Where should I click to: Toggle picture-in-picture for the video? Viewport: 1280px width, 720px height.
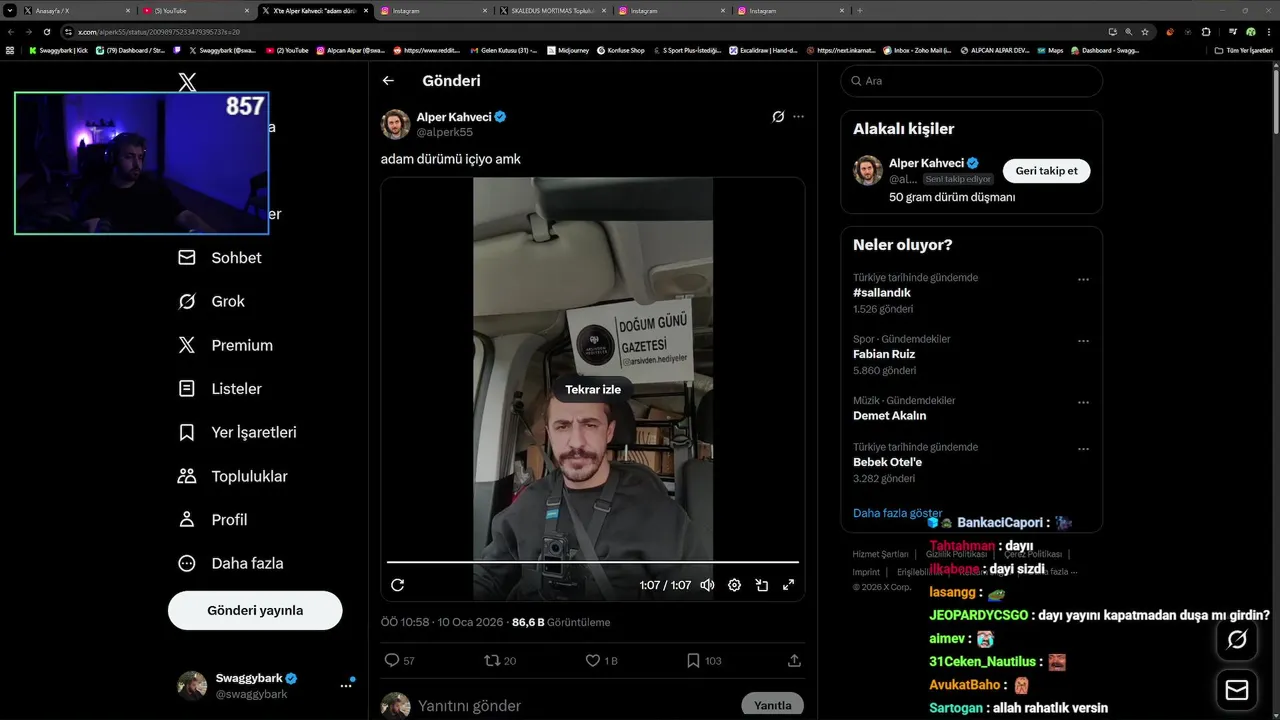point(761,585)
